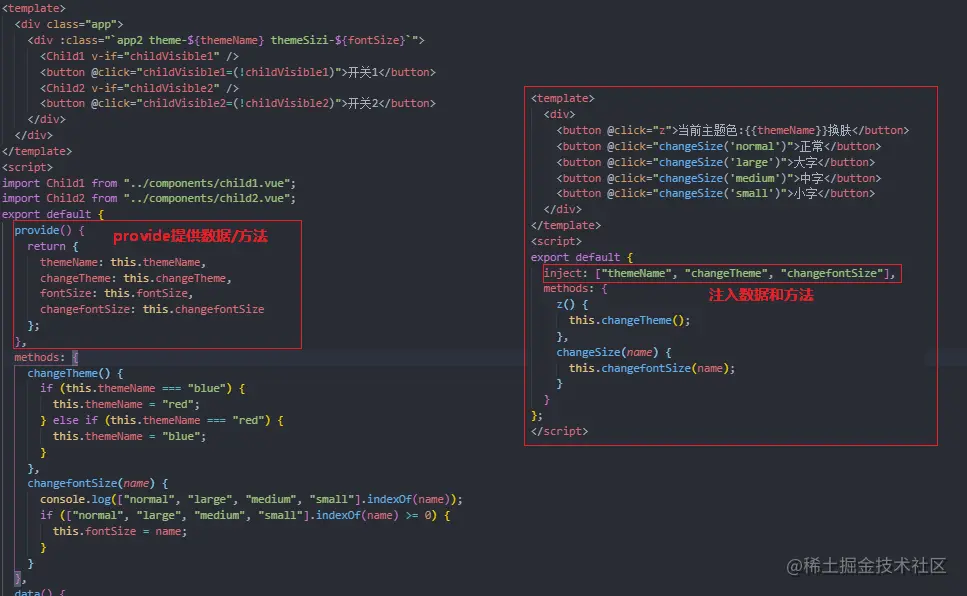Image resolution: width=967 pixels, height=596 pixels.
Task: Click the 'changeTheme: this.changeTheme,' line
Action: pyautogui.click(x=136, y=278)
